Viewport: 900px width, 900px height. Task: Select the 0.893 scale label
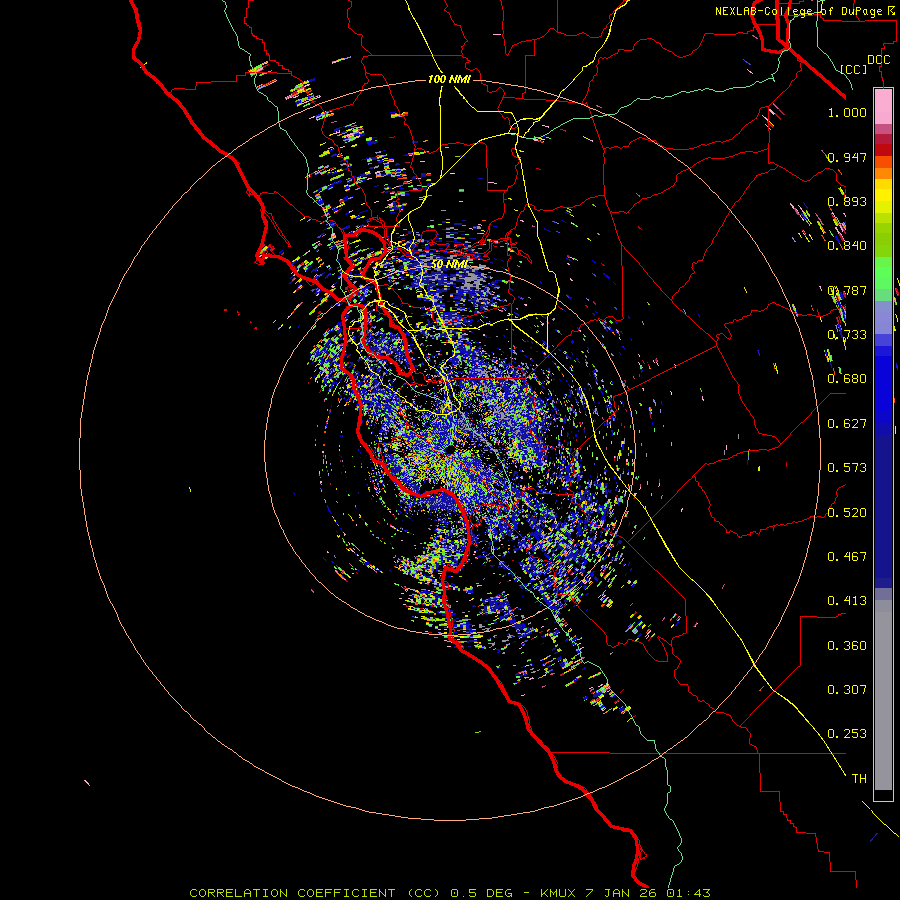click(x=847, y=201)
